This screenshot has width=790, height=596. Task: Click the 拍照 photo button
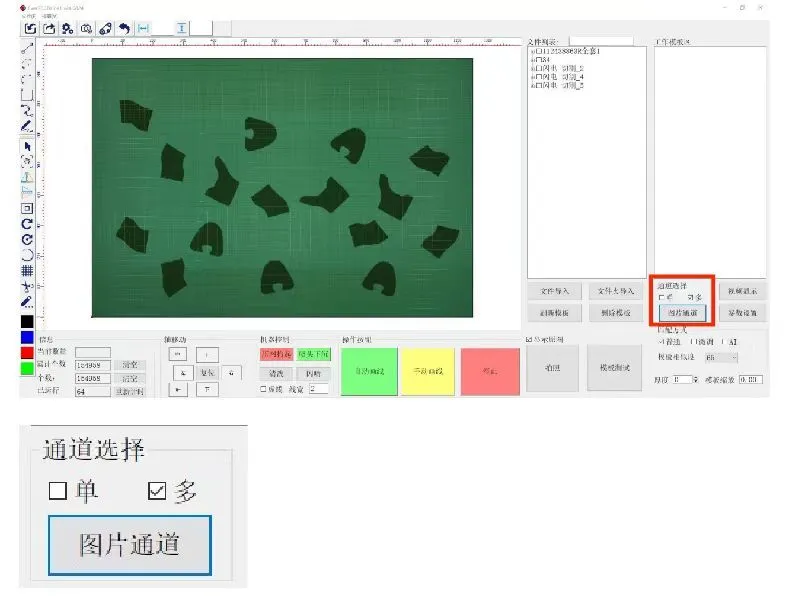552,368
